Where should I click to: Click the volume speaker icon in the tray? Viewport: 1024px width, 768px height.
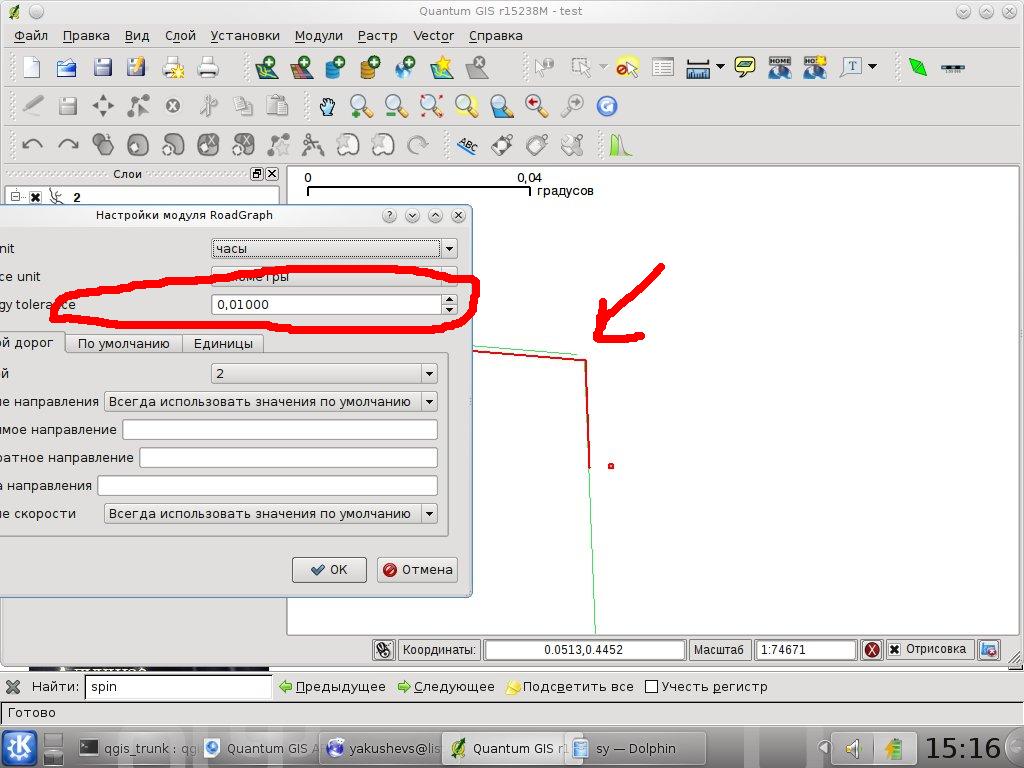[x=852, y=748]
